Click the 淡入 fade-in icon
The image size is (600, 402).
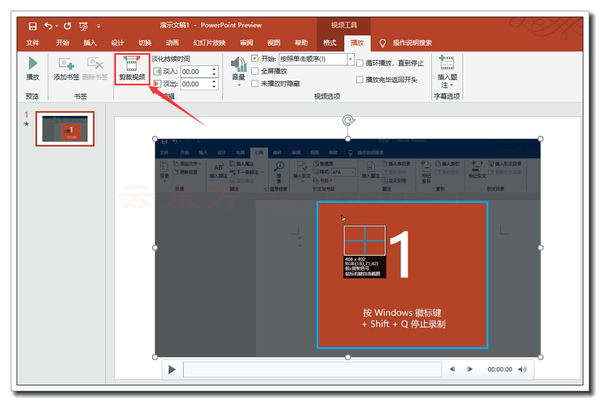click(157, 71)
